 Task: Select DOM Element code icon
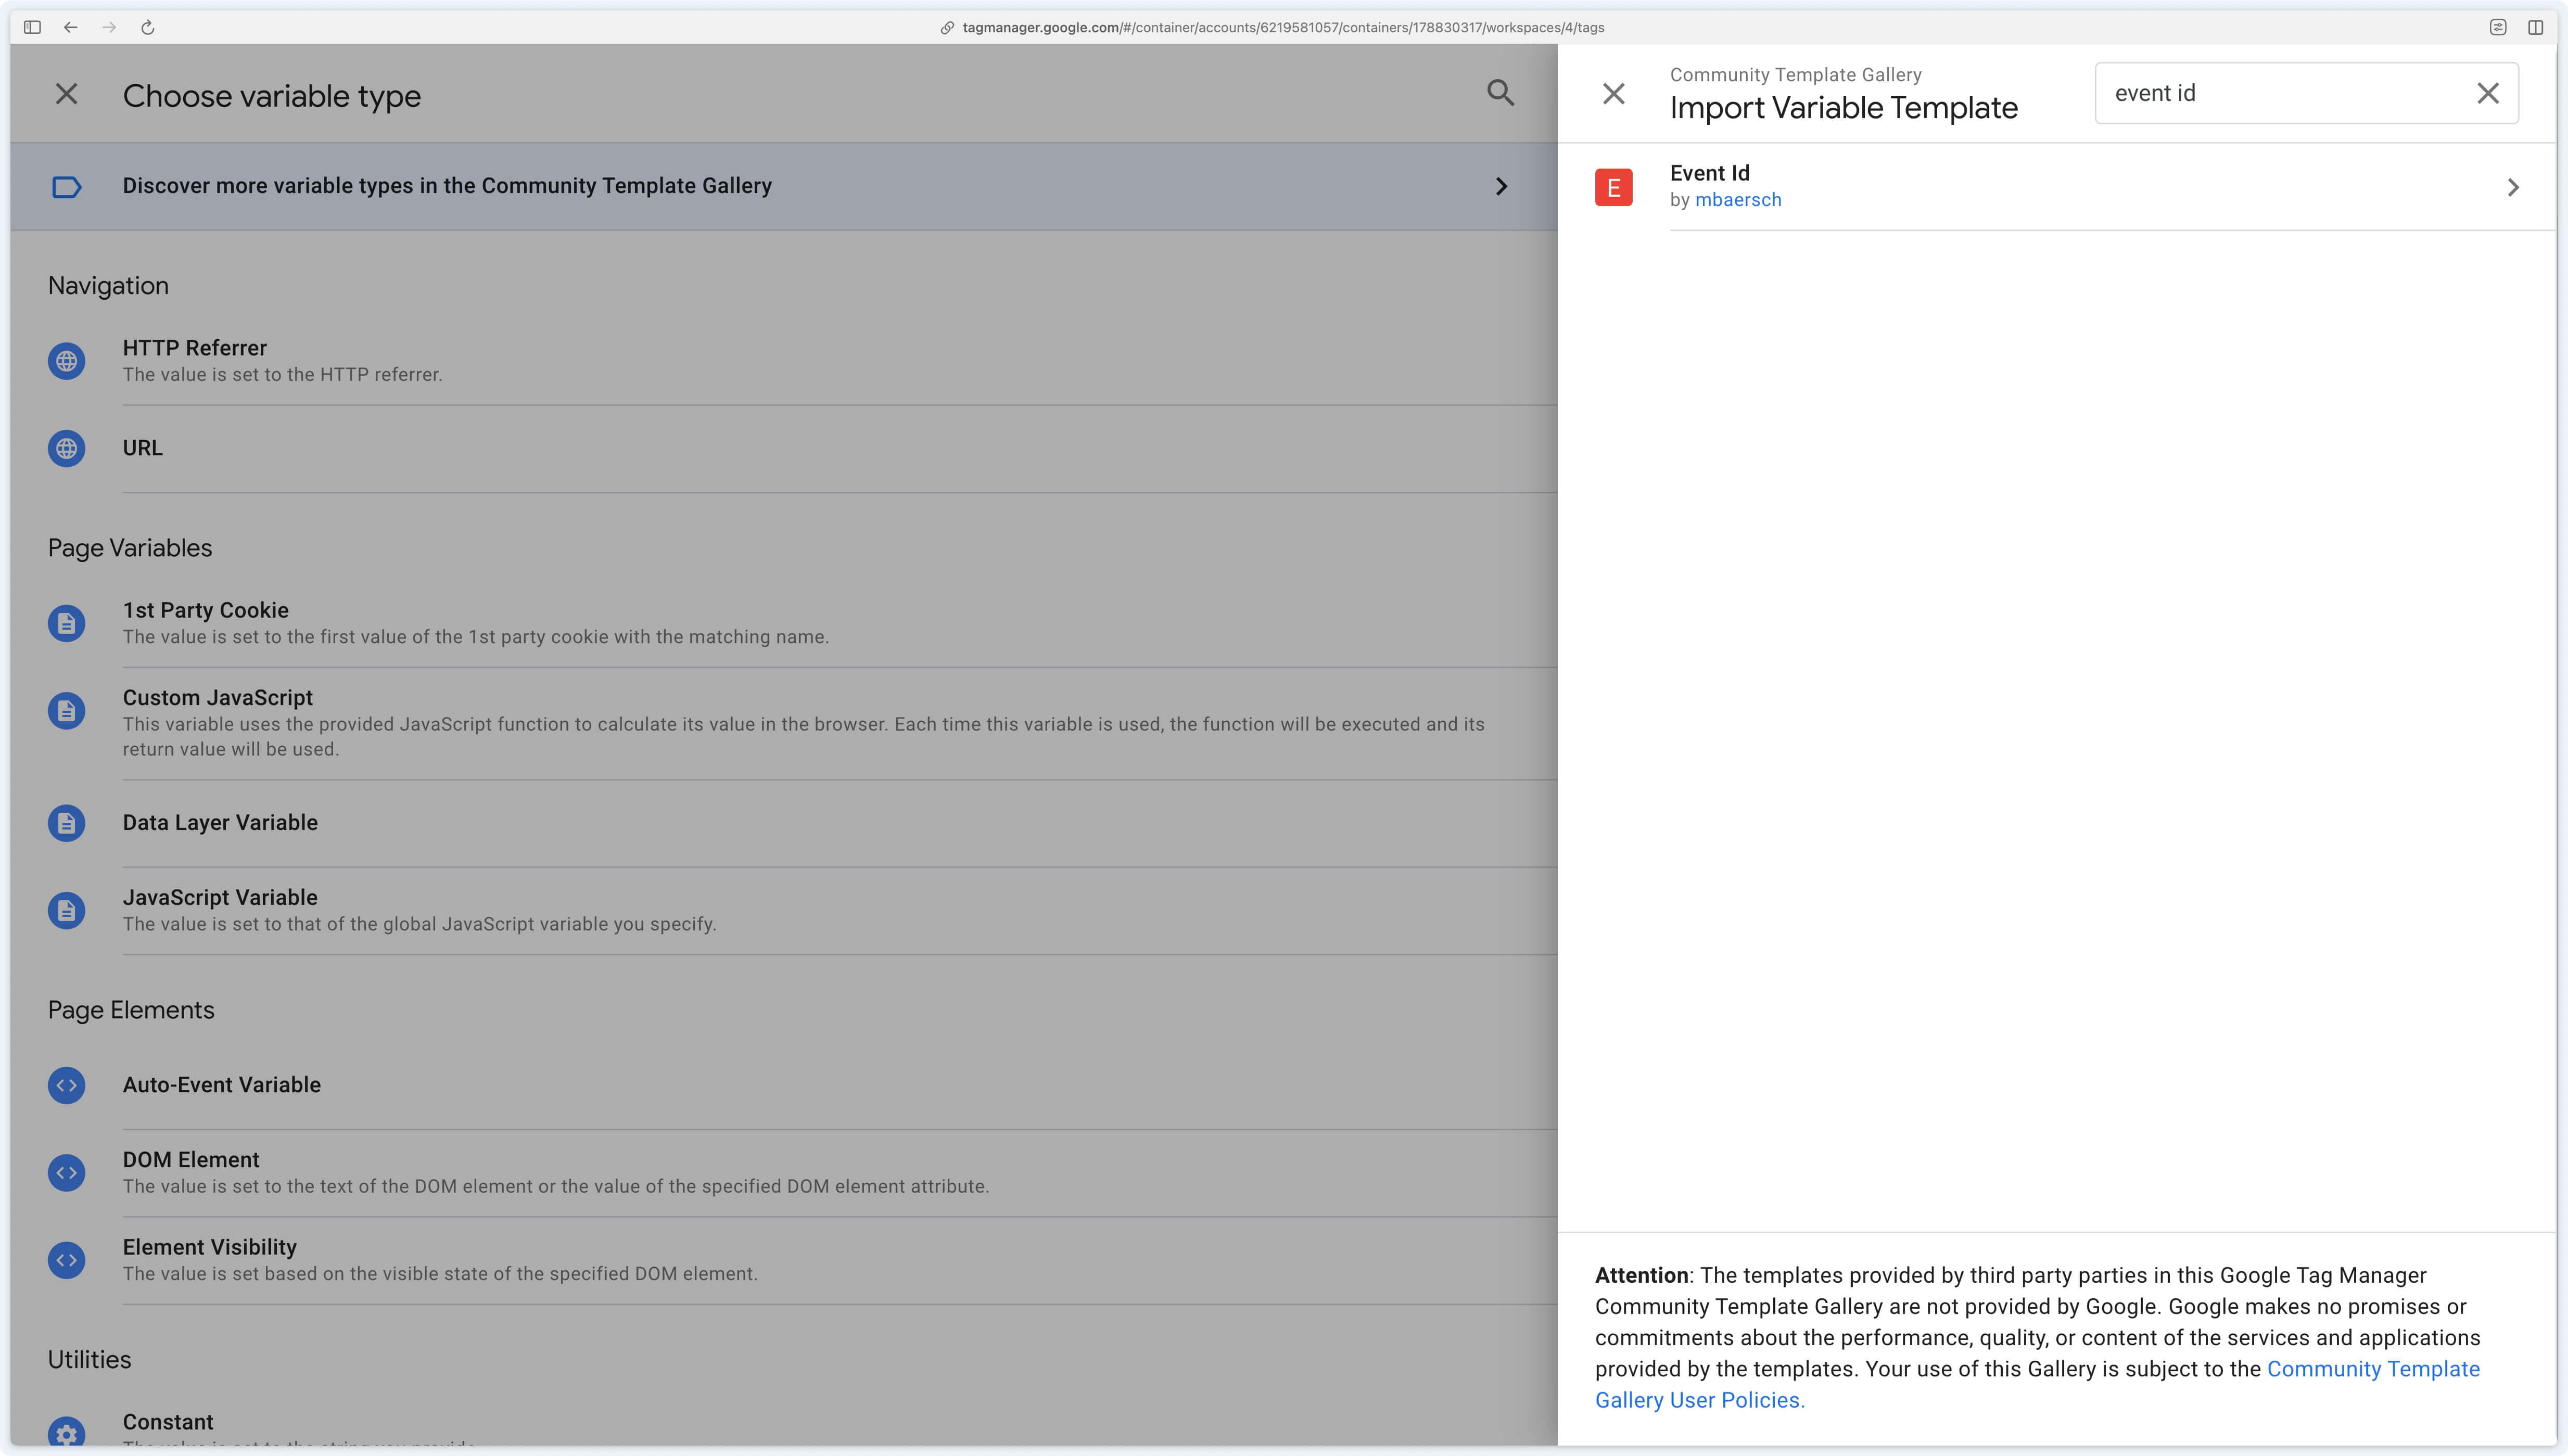point(66,1173)
